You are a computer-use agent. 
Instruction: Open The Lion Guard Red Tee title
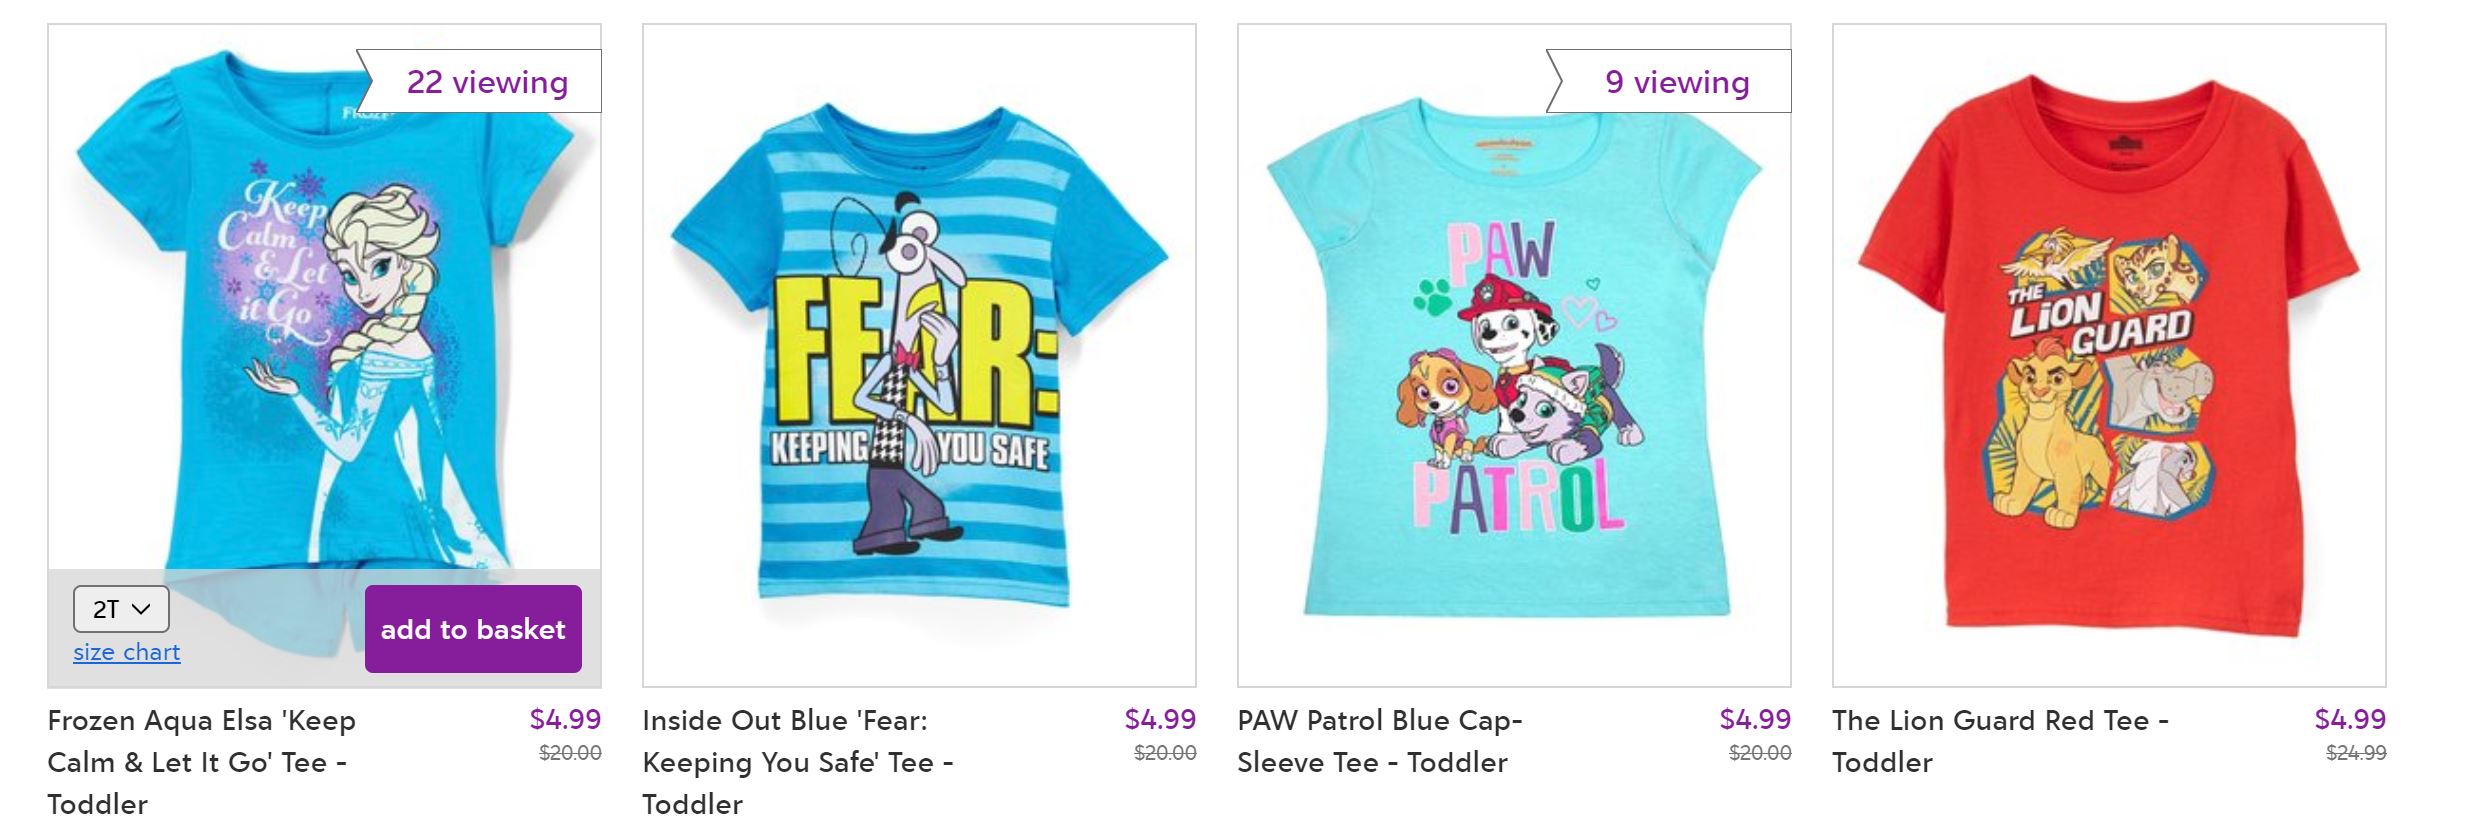click(2000, 741)
